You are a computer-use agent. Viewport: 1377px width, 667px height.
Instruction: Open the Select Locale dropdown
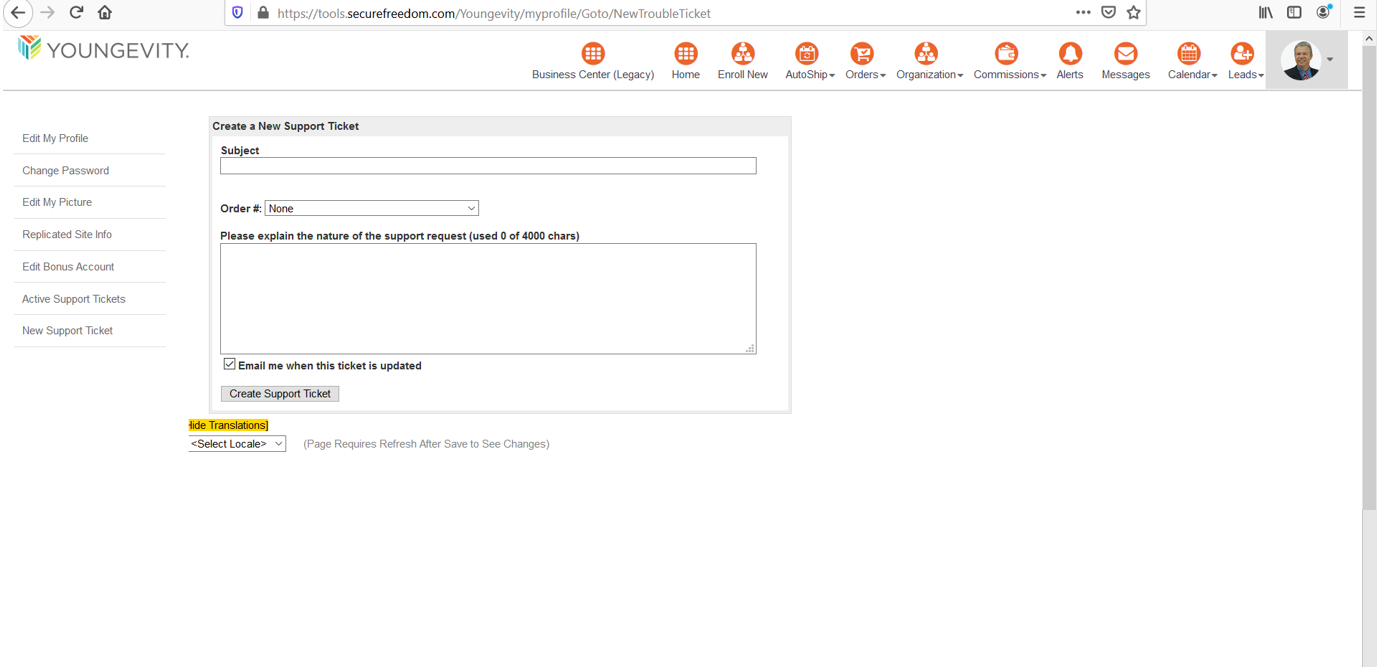point(237,444)
